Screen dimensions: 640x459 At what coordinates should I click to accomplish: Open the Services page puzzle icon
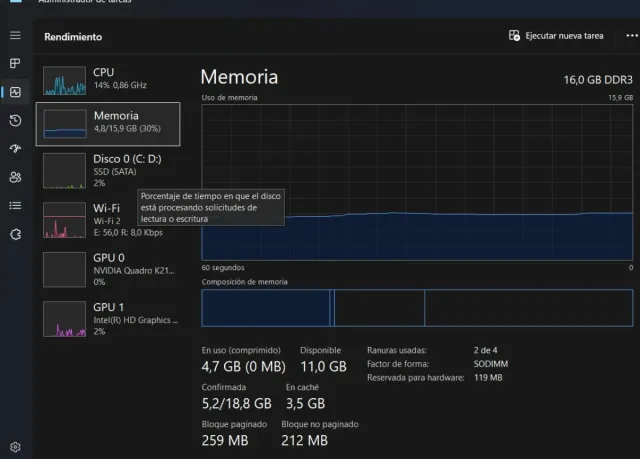(15, 234)
